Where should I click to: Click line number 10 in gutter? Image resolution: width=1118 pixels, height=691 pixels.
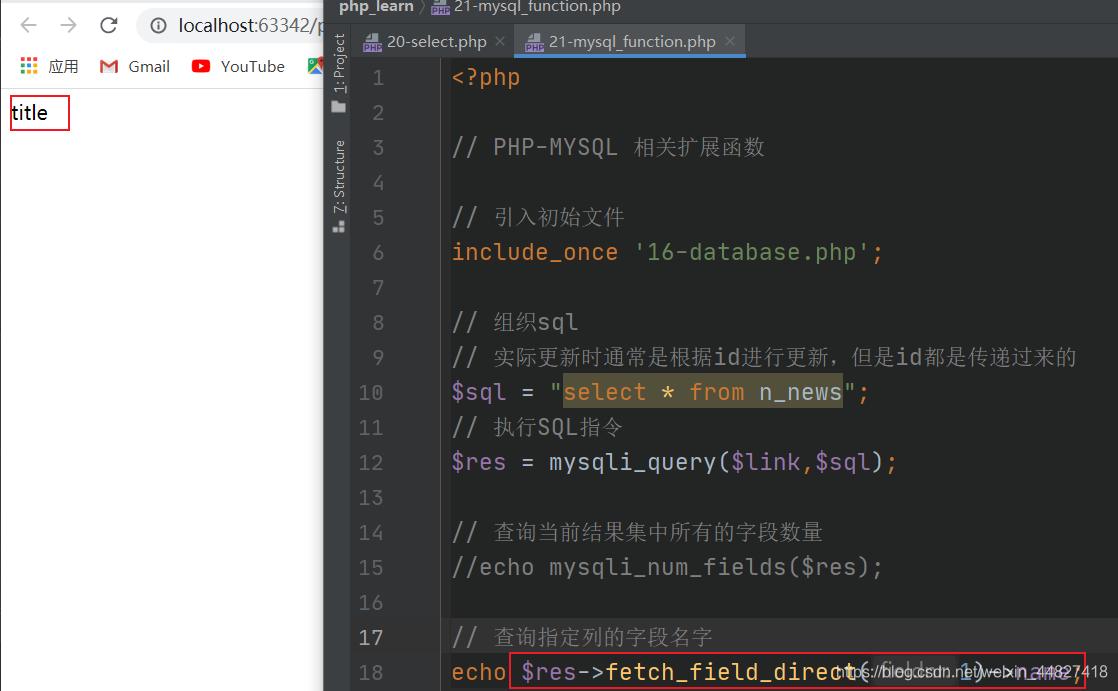tap(371, 392)
